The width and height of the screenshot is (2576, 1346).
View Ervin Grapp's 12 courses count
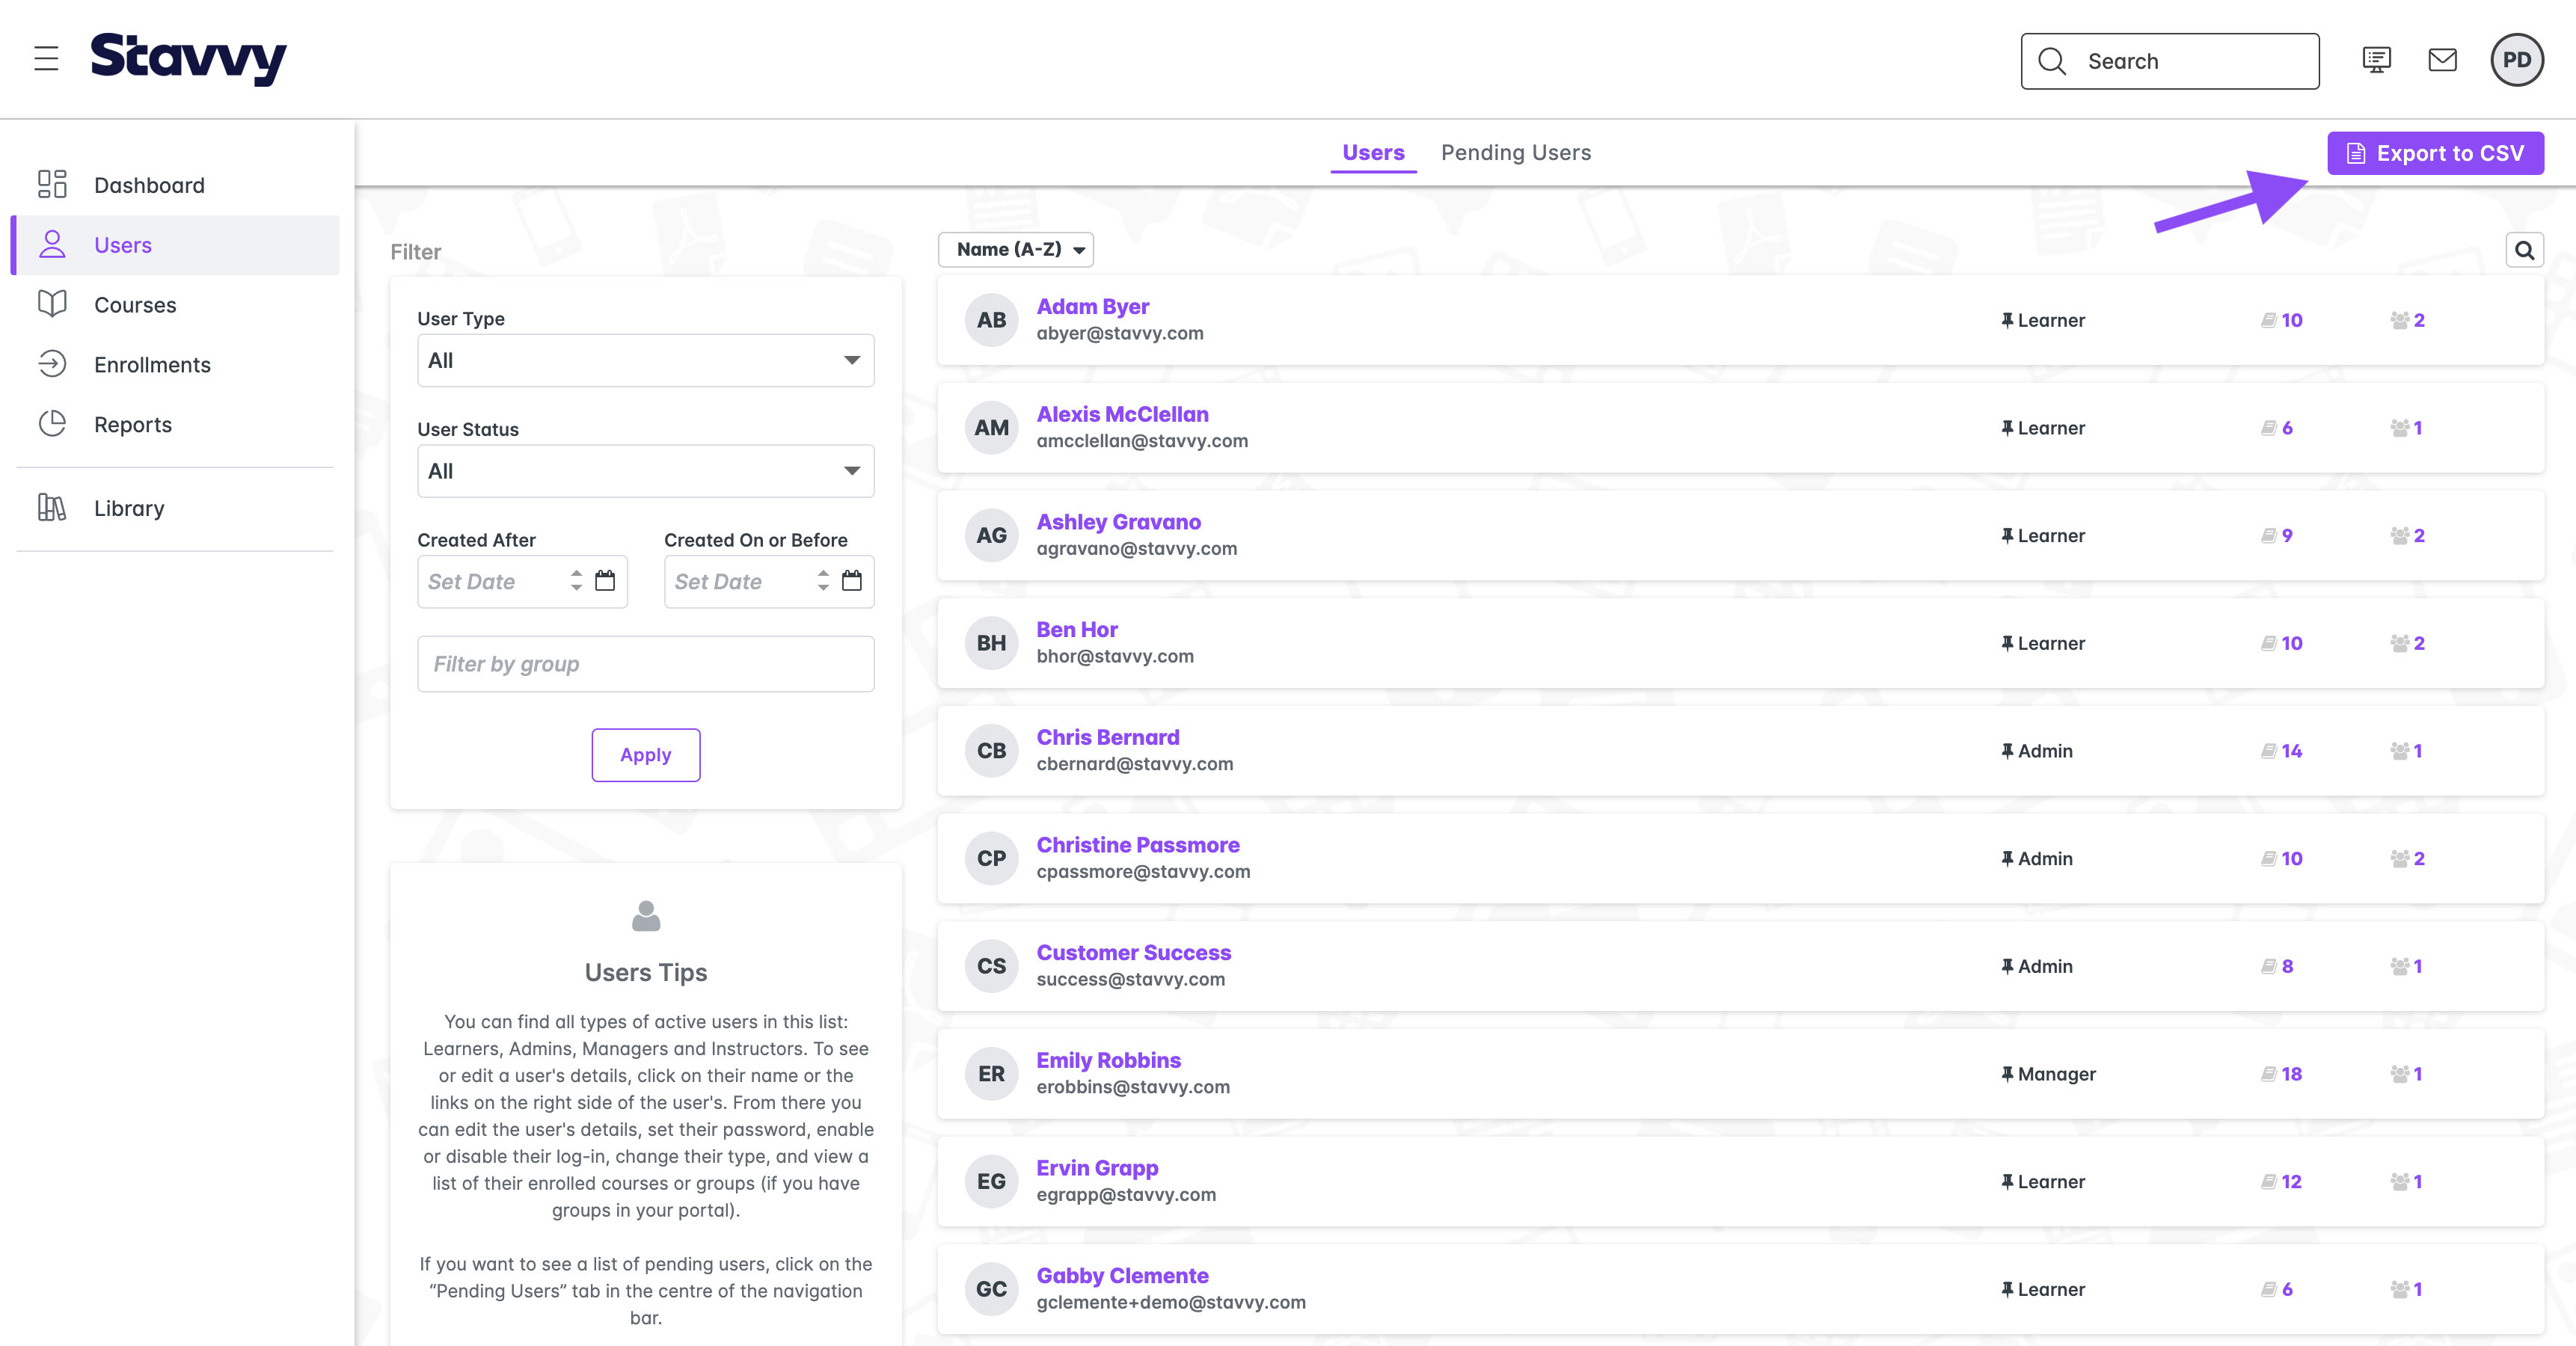click(x=2282, y=1182)
